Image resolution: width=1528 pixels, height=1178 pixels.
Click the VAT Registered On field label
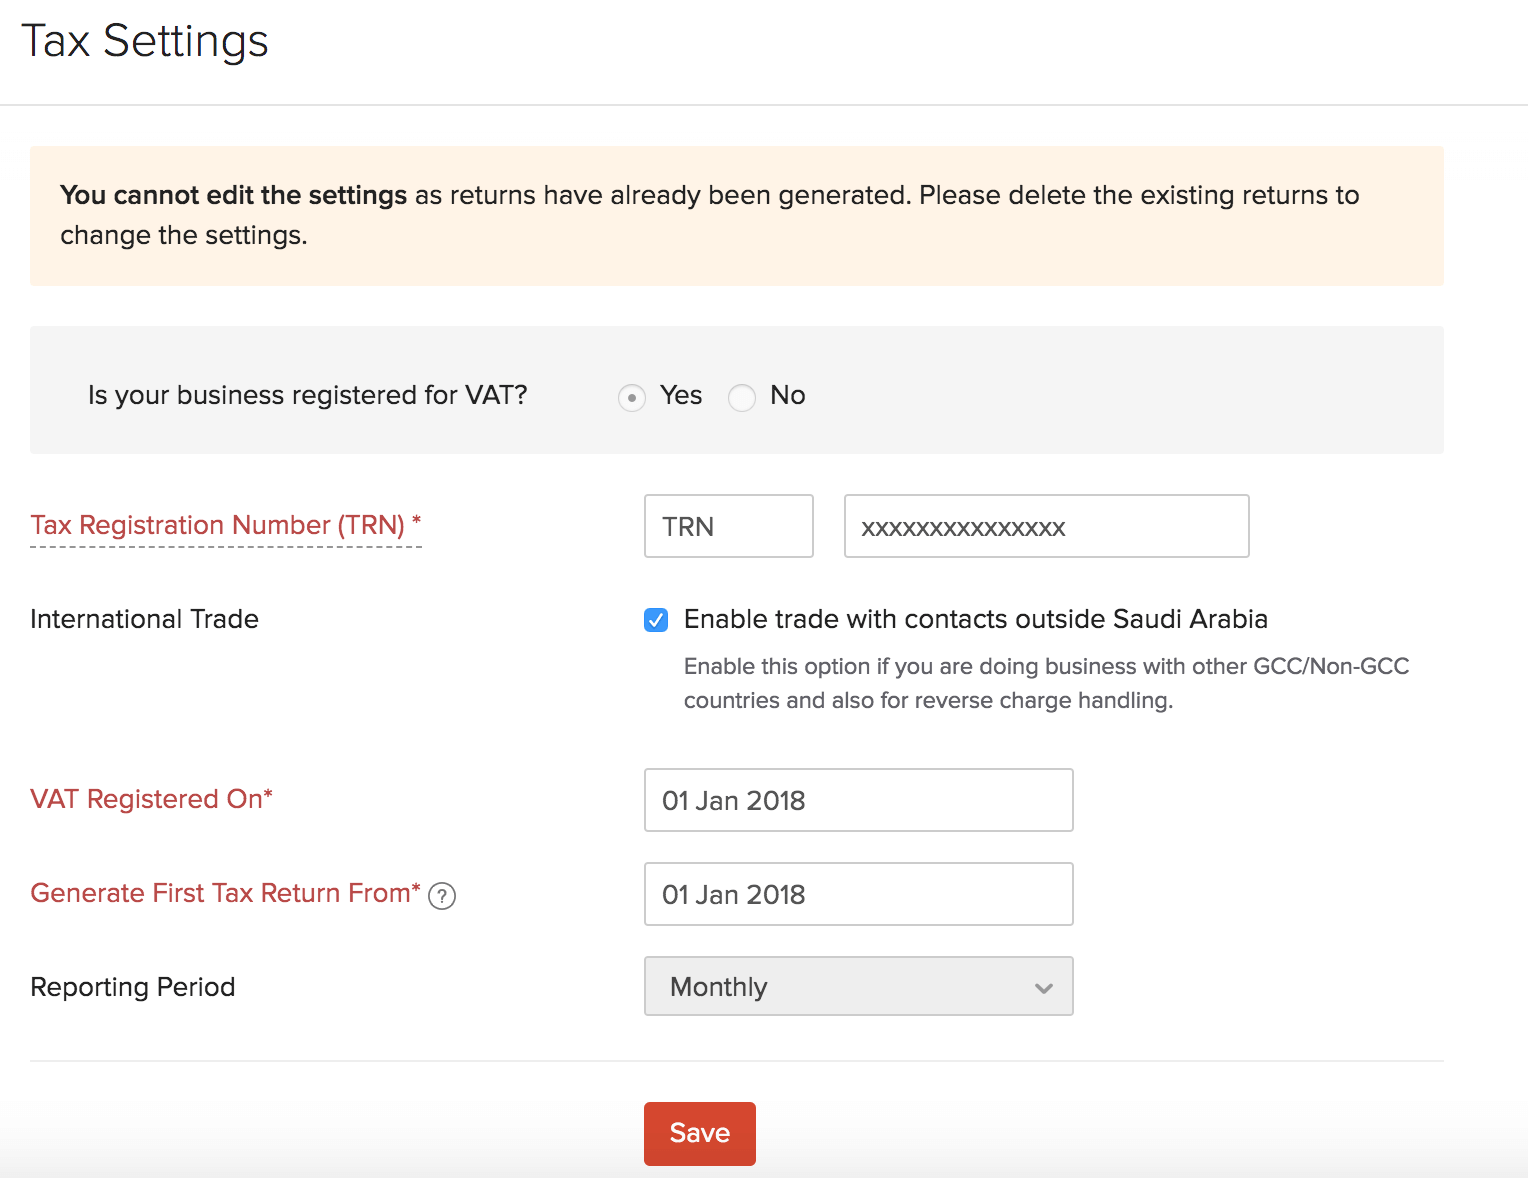click(151, 799)
